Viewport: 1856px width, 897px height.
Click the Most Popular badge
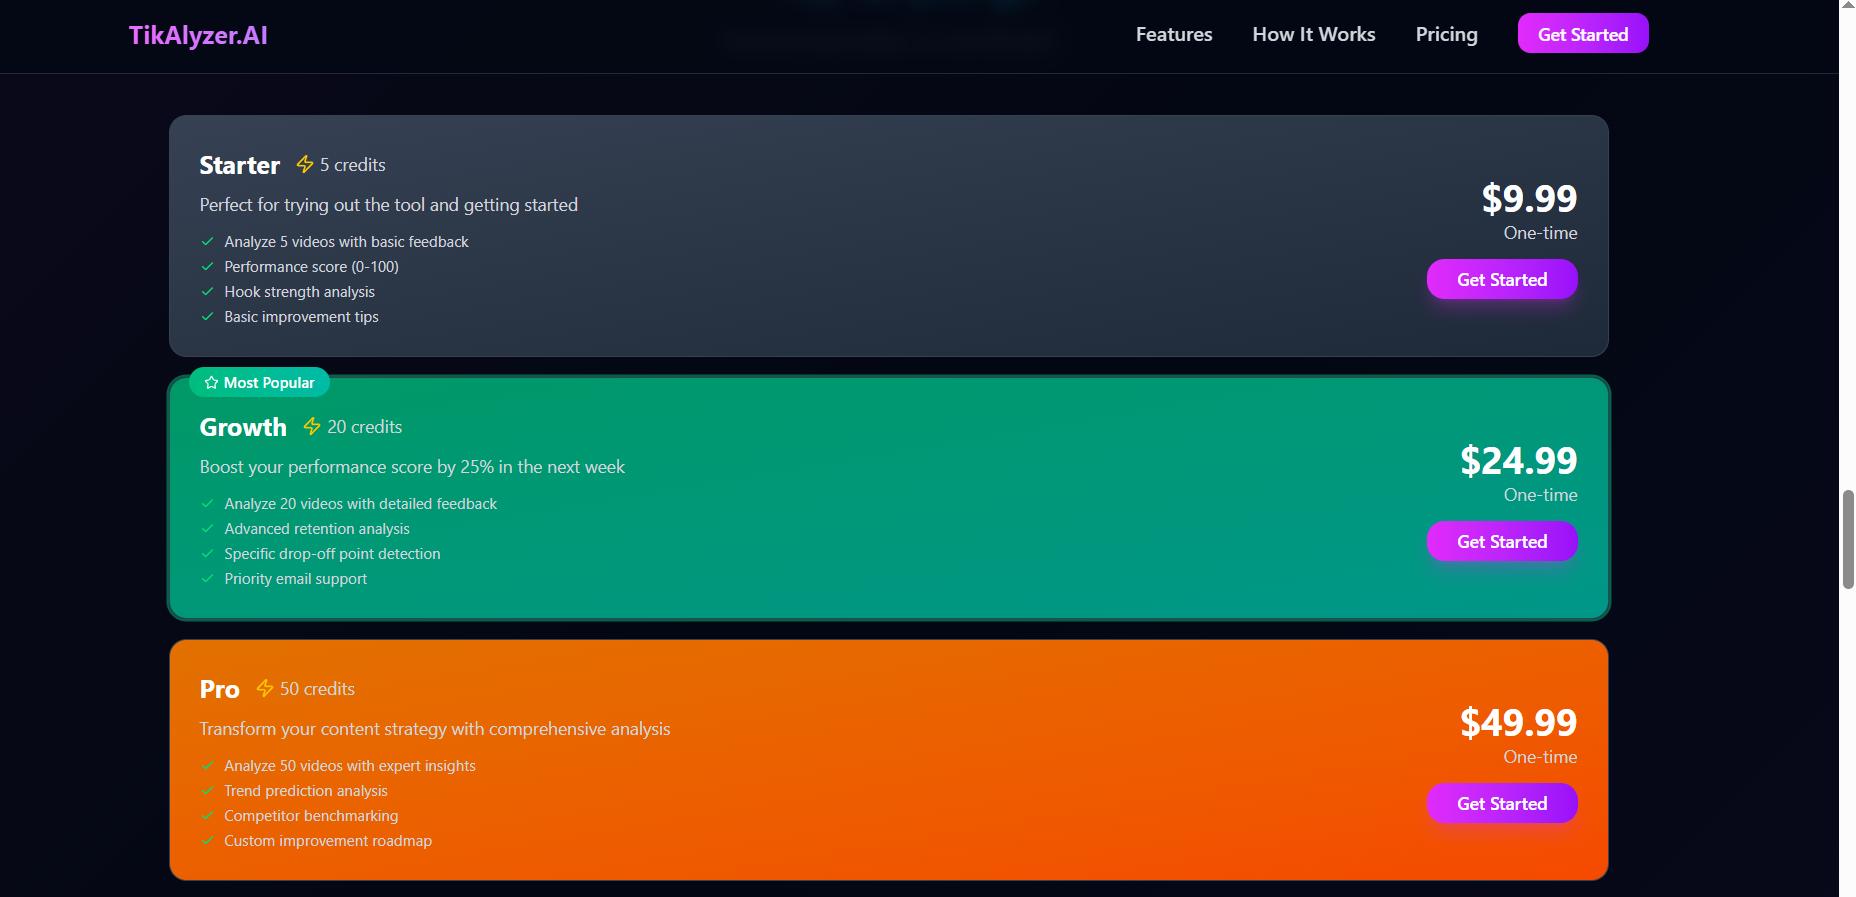pyautogui.click(x=260, y=383)
